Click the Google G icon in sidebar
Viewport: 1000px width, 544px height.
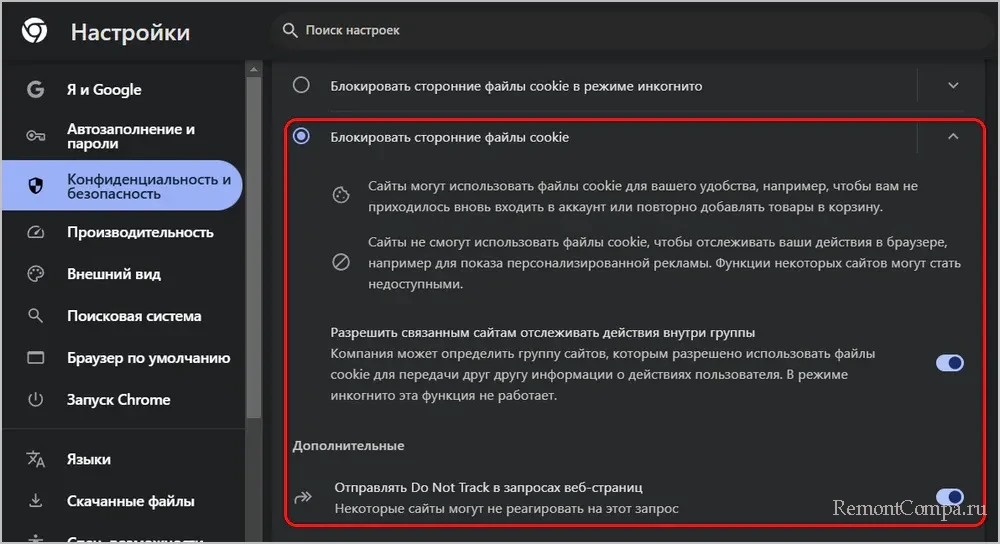36,90
